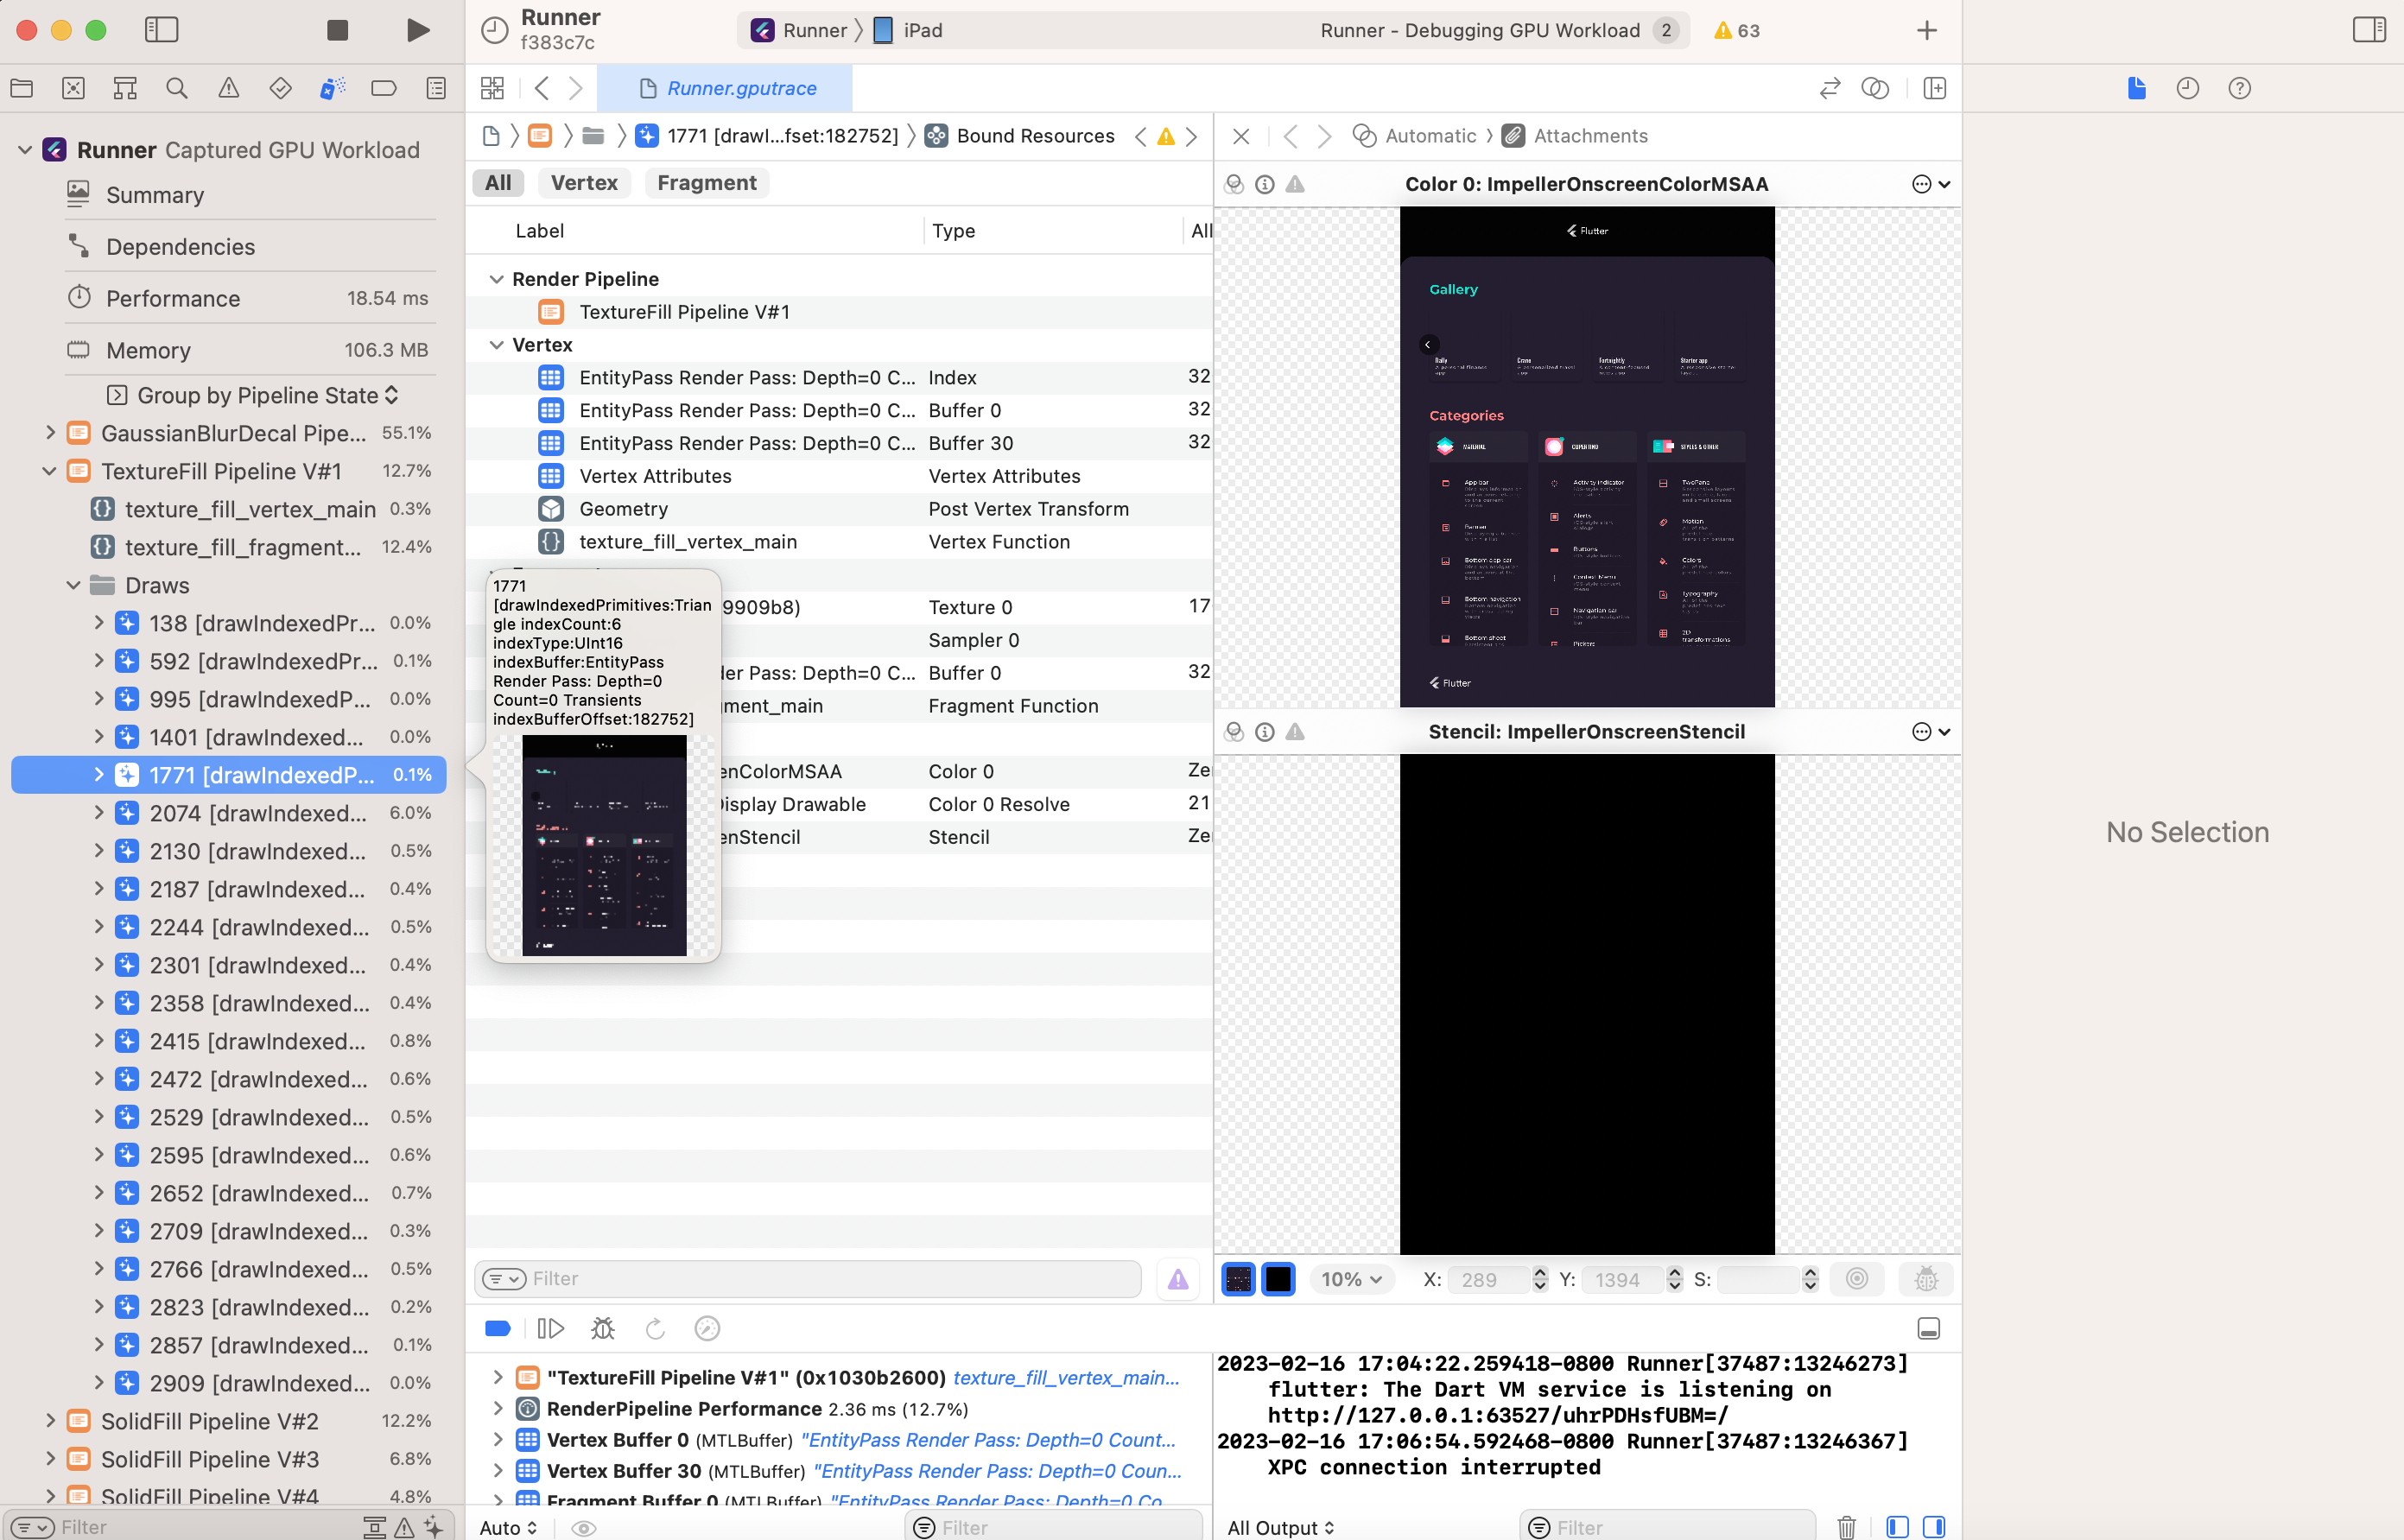This screenshot has height=1540, width=2404.
Task: Select the Debug navigator spray icon
Action: 332,88
